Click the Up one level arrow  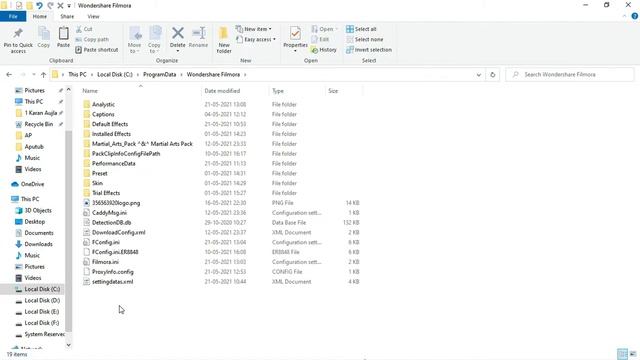coord(43,75)
